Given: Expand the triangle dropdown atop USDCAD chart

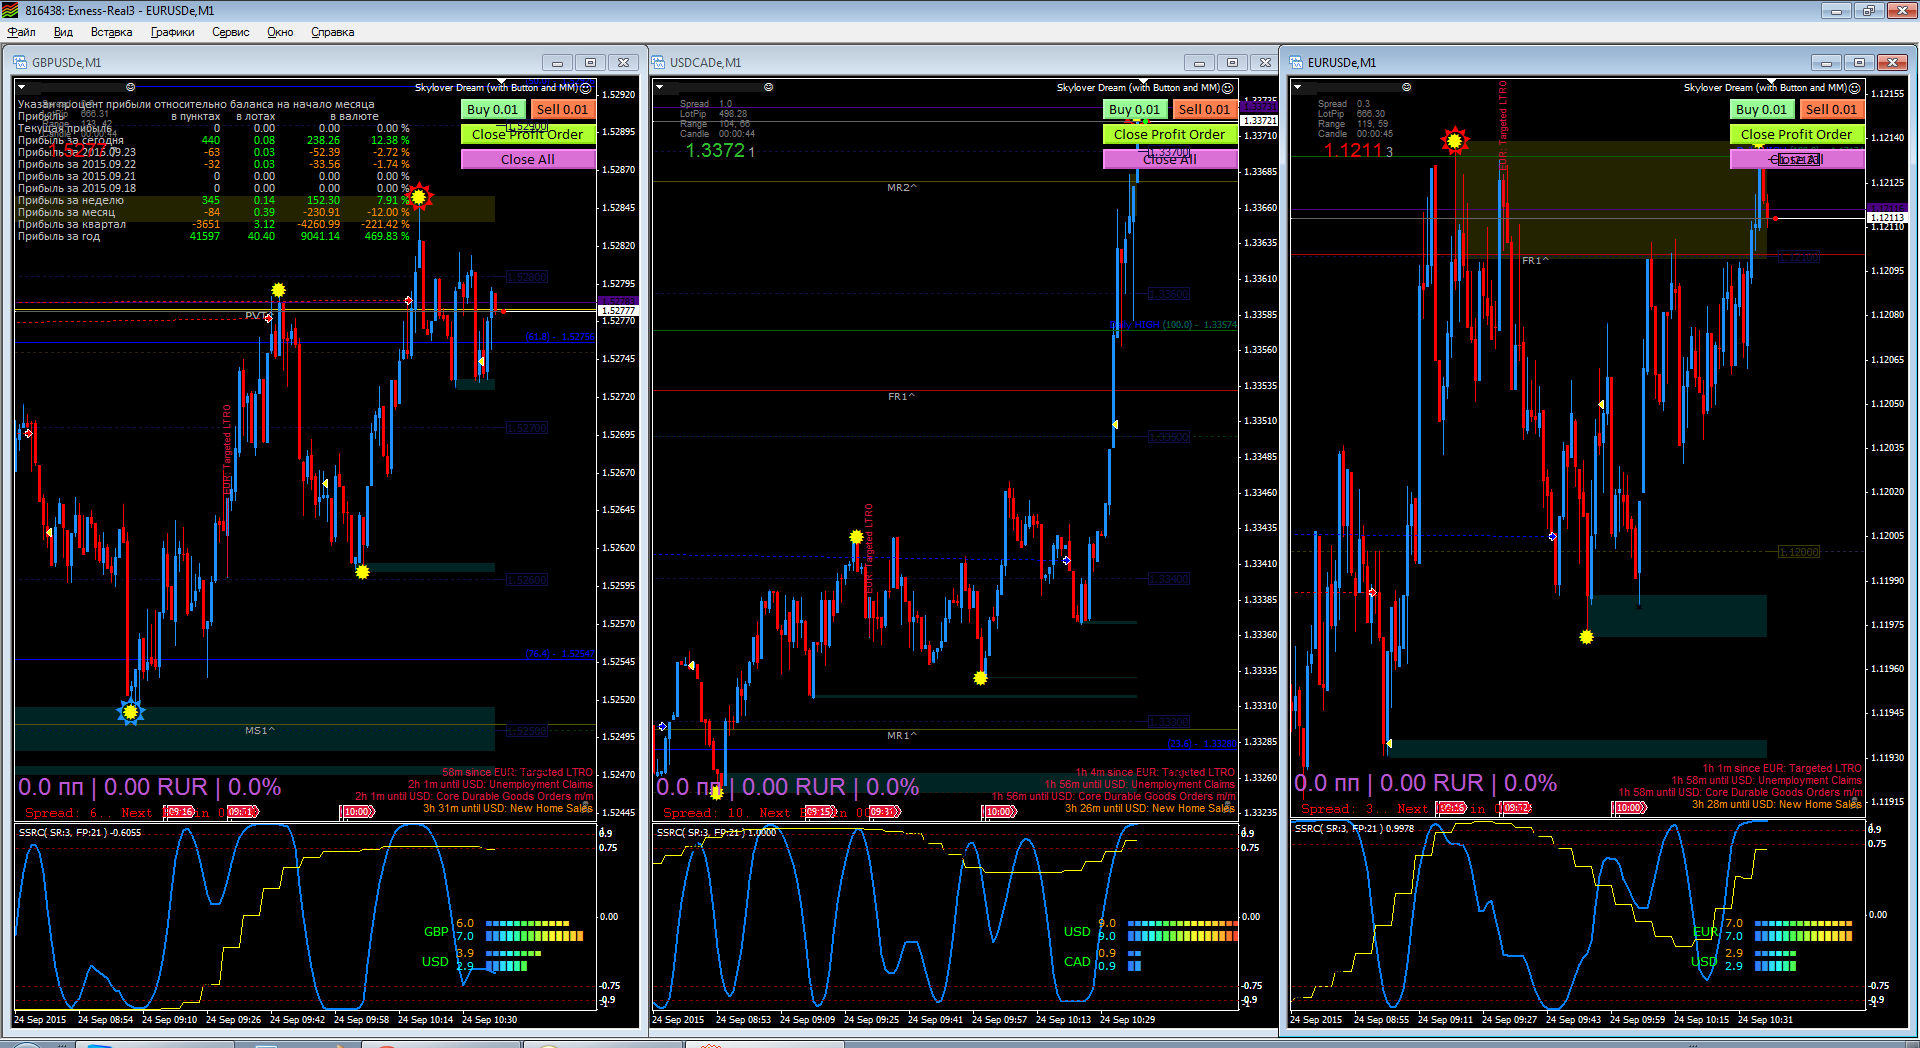Looking at the screenshot, I should click(660, 87).
